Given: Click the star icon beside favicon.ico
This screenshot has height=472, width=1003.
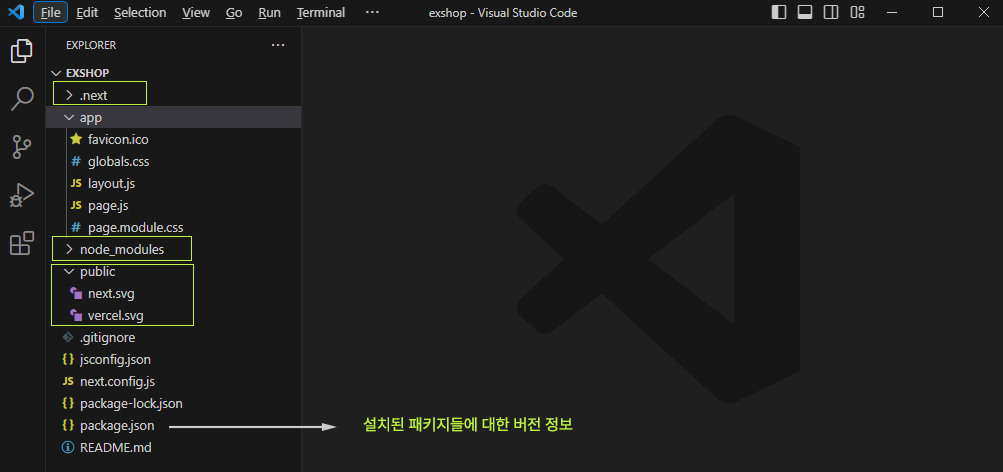Looking at the screenshot, I should pos(76,139).
